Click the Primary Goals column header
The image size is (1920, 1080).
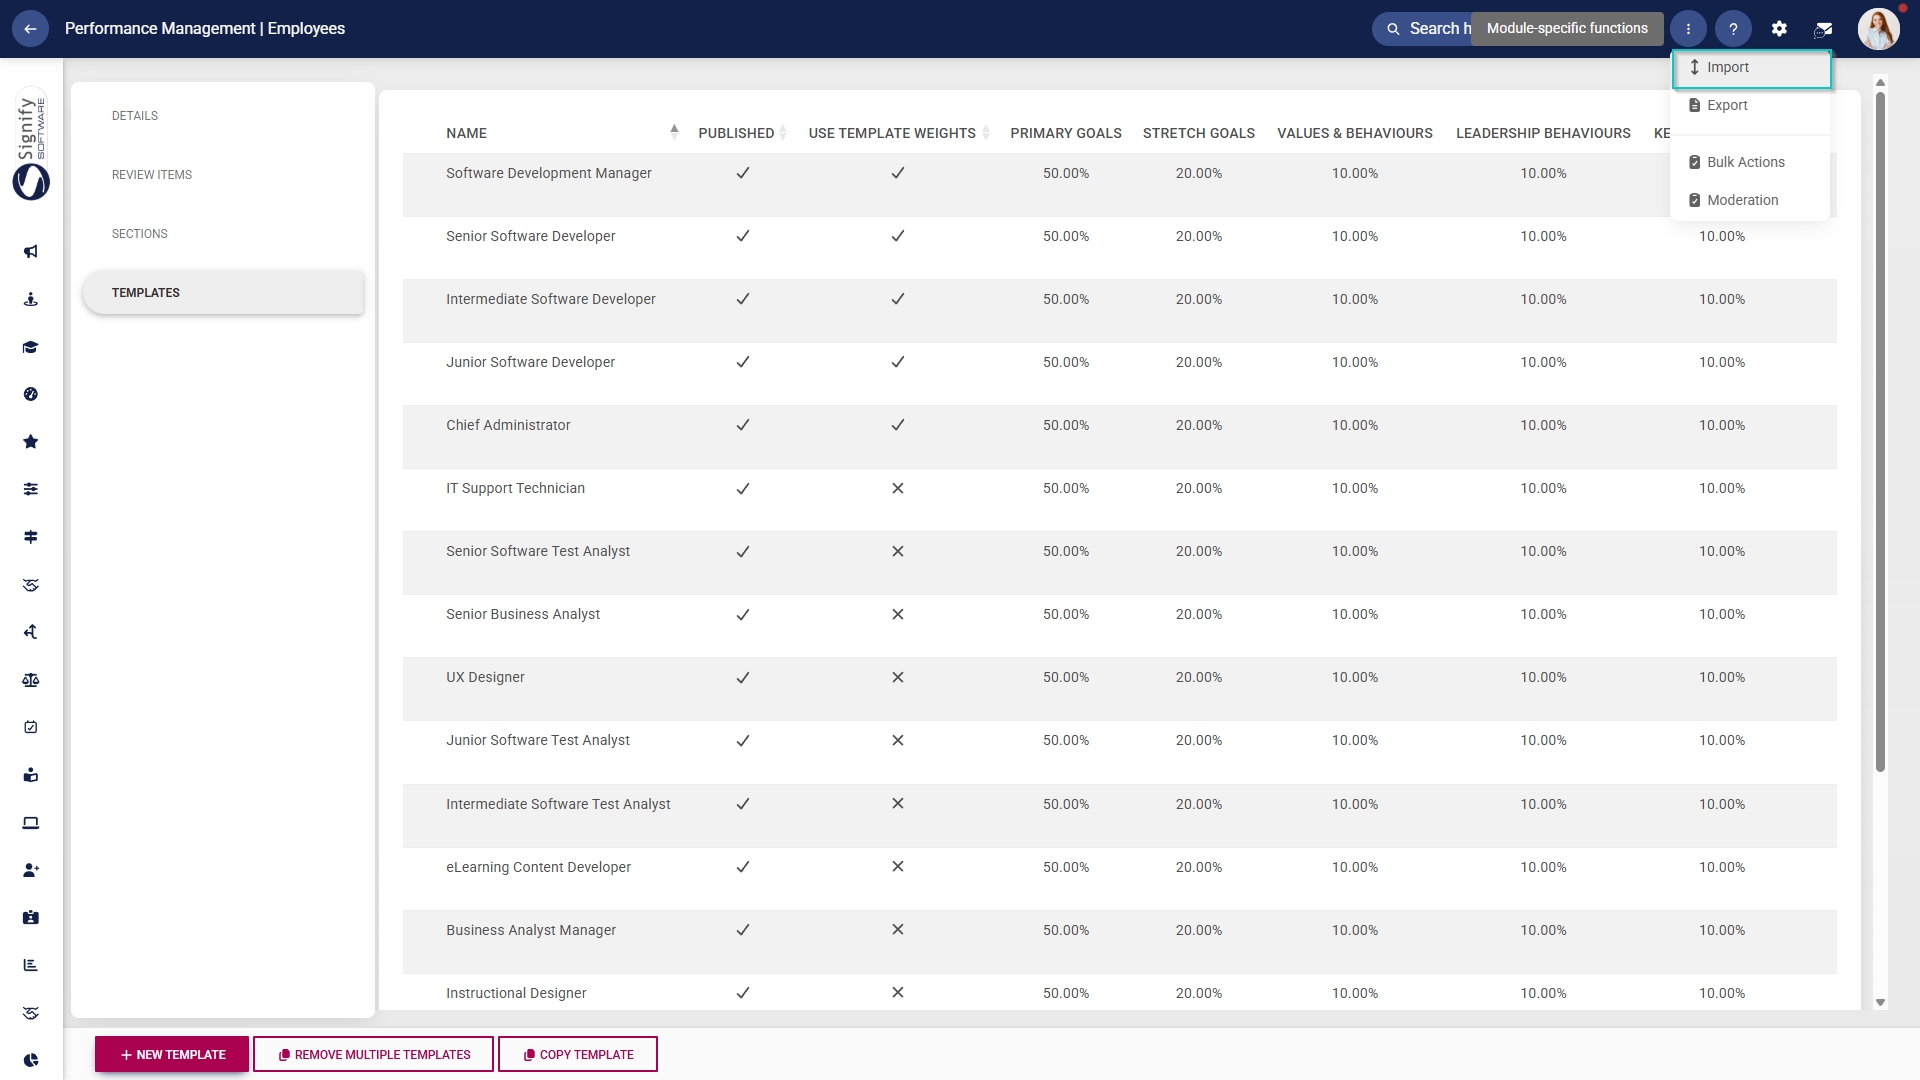[1066, 133]
